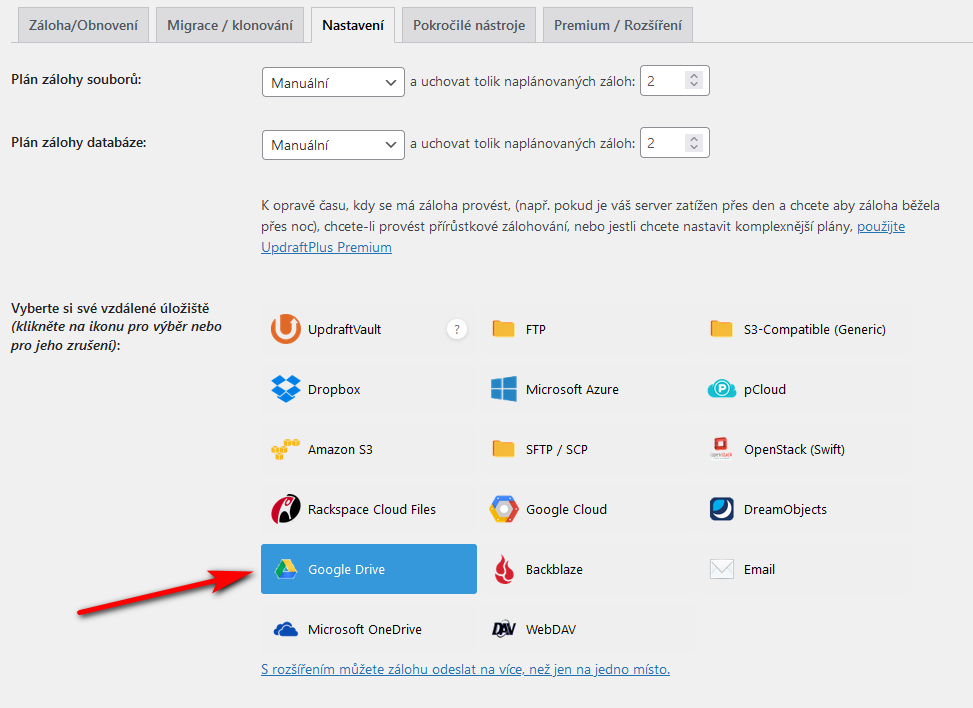
Task: Select the pCloud icon
Action: point(721,389)
